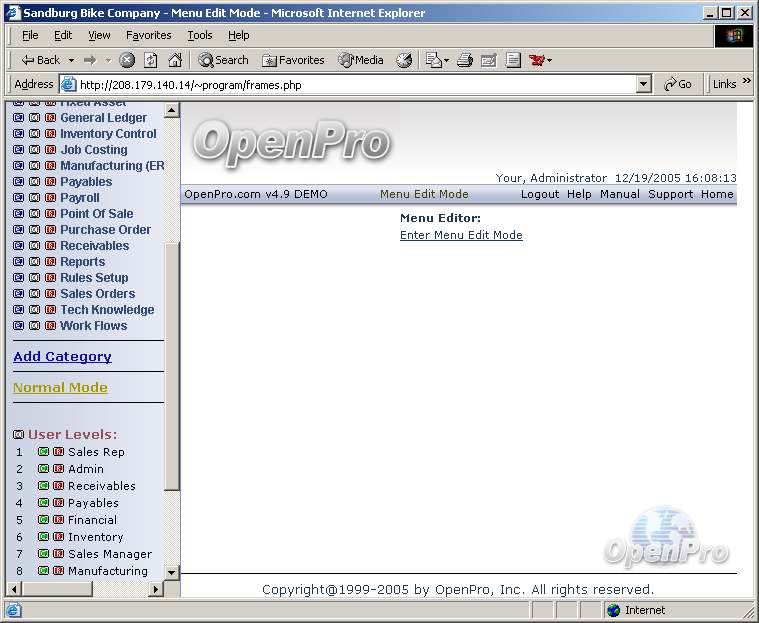Image resolution: width=759 pixels, height=623 pixels.
Task: Click the Enter Menu Edit Mode link
Action: click(461, 236)
